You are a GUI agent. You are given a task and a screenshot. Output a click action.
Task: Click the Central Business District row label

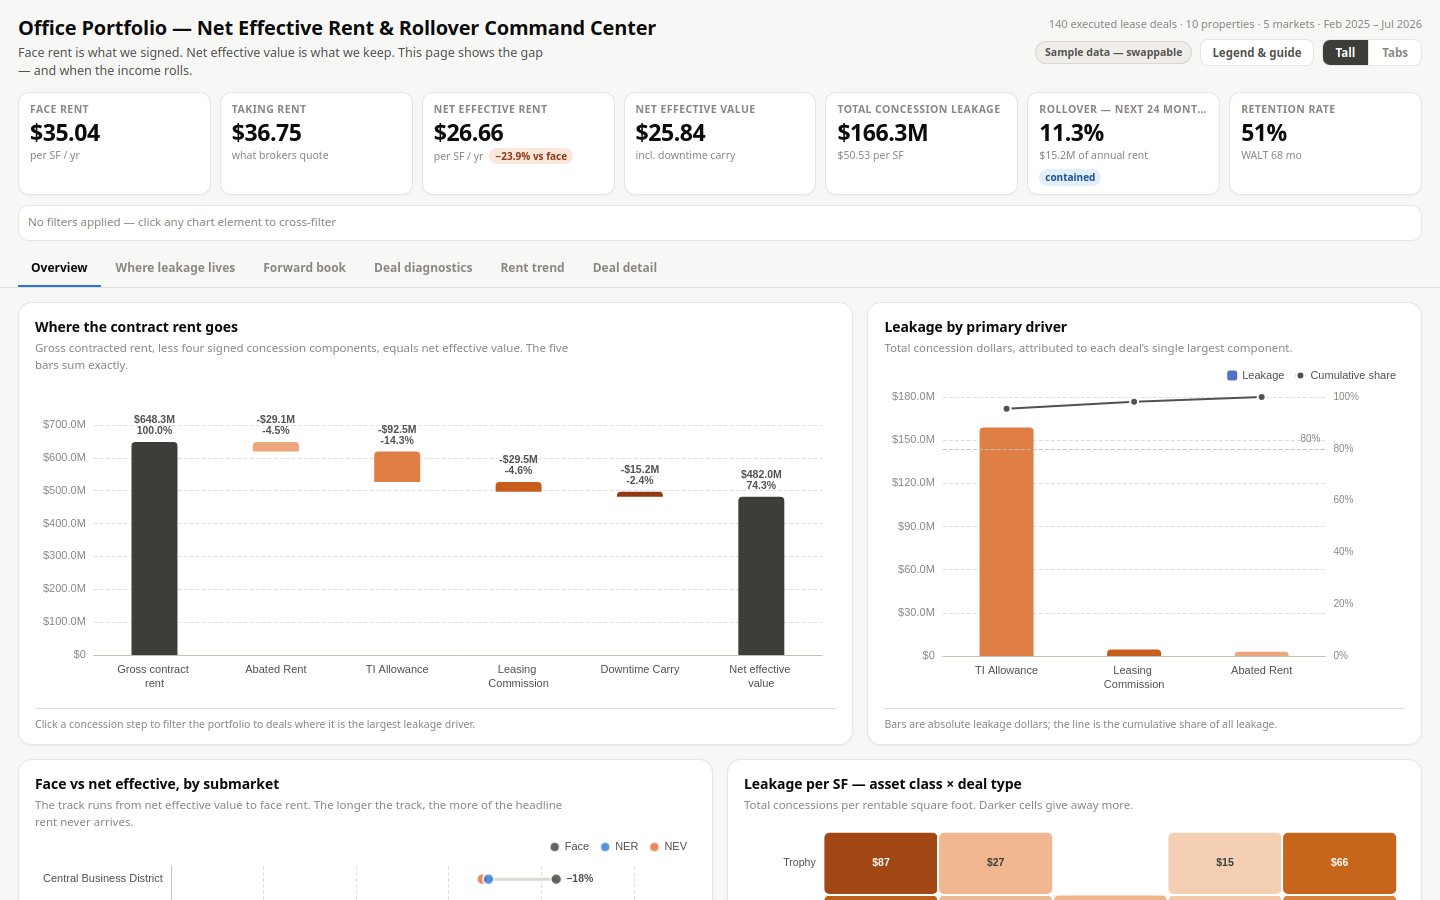103,879
